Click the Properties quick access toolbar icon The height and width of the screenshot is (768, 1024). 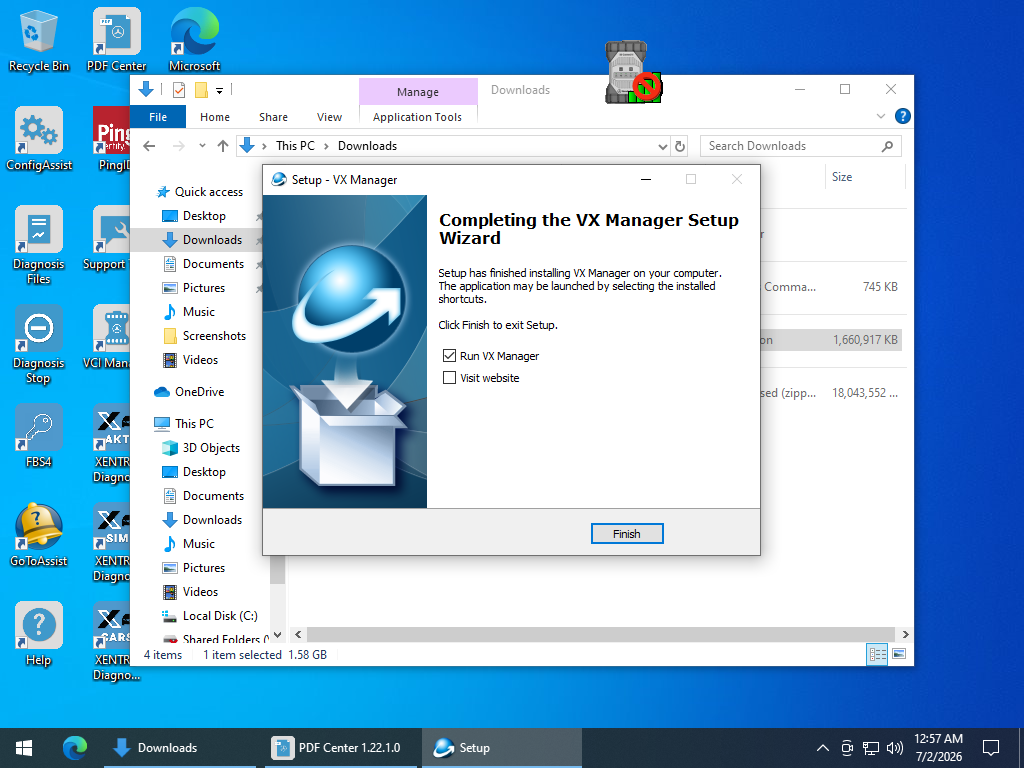[178, 89]
